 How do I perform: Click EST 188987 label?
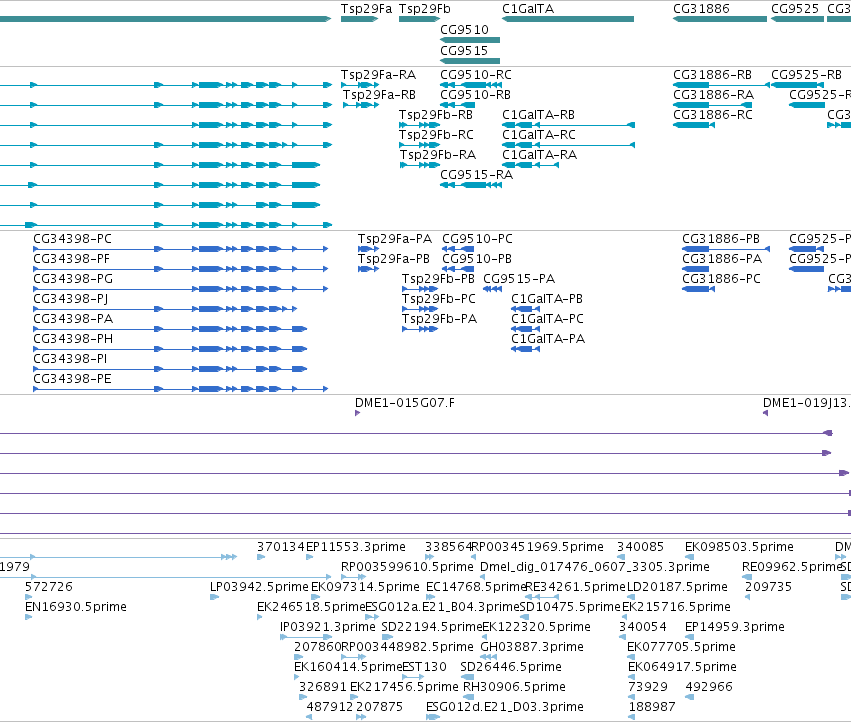pyautogui.click(x=652, y=707)
